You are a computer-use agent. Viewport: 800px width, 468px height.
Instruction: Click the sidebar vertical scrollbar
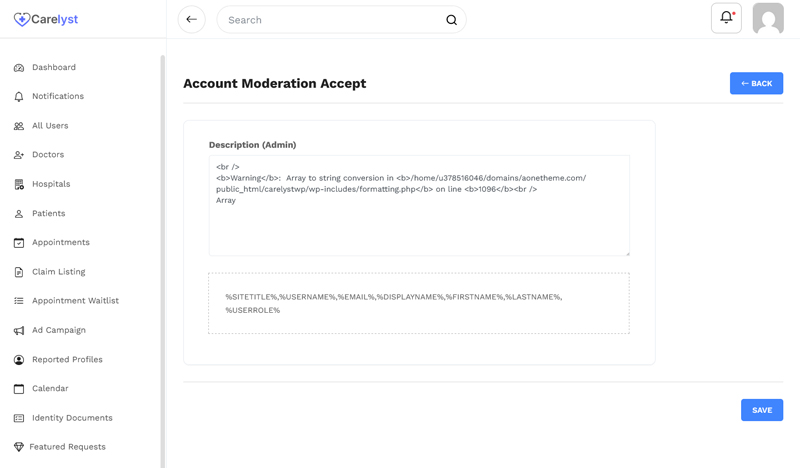[x=163, y=261]
